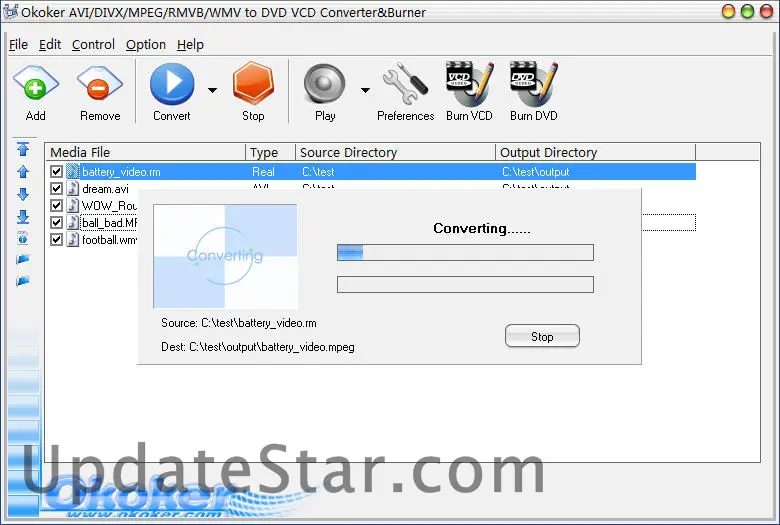The height and width of the screenshot is (525, 780).
Task: Sort by Source Directory column header
Action: [395, 152]
